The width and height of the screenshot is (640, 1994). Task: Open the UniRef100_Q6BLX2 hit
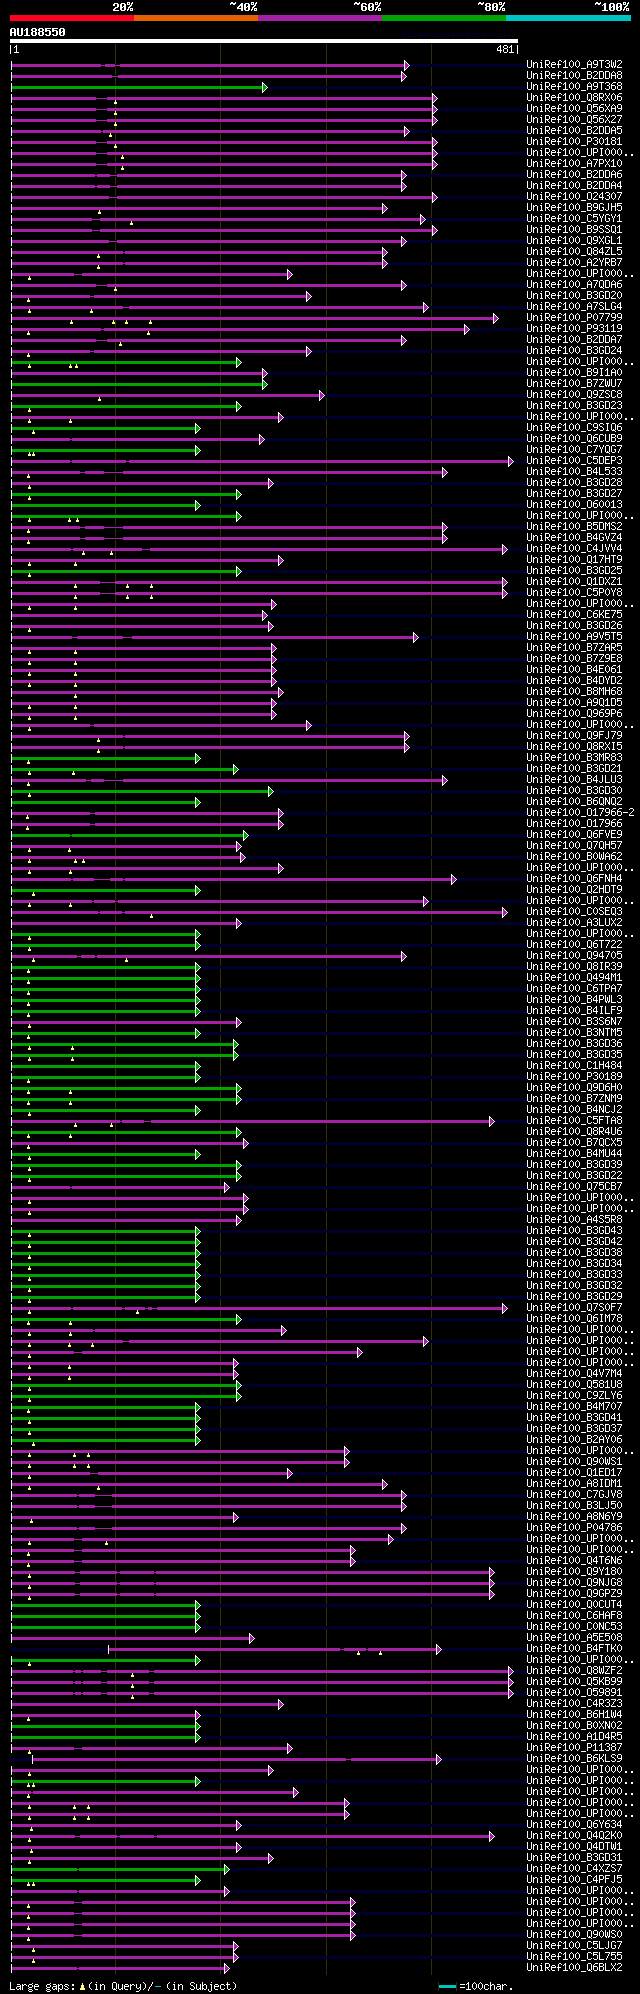pos(574,1967)
